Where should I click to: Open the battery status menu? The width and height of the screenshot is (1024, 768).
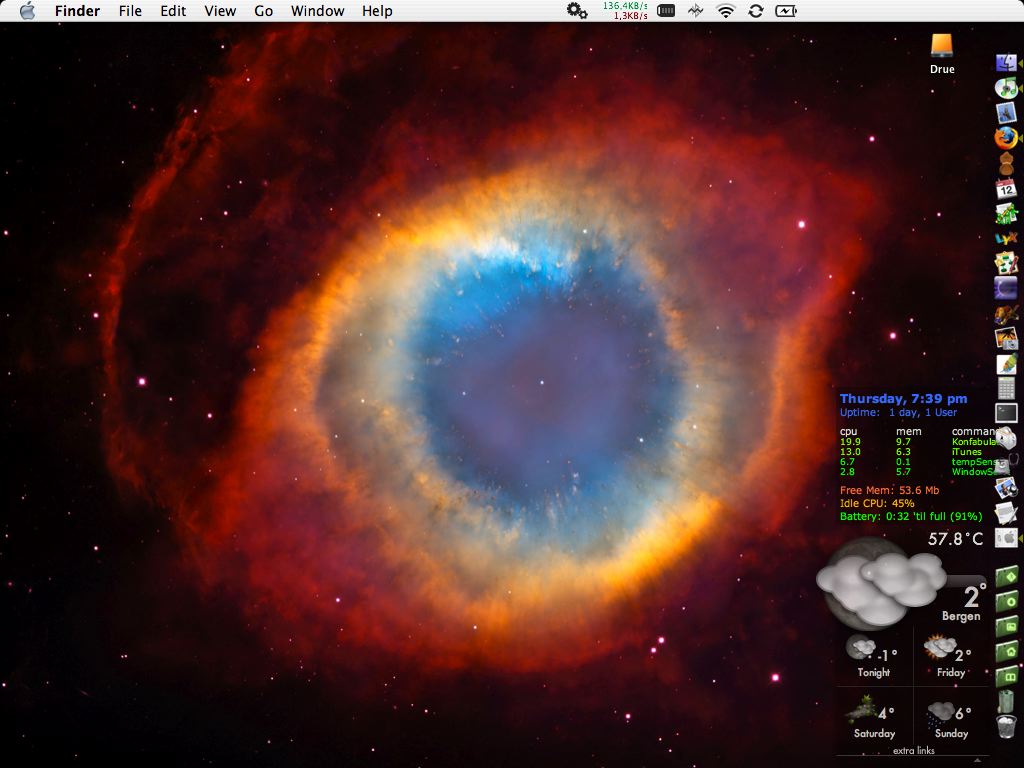(787, 11)
